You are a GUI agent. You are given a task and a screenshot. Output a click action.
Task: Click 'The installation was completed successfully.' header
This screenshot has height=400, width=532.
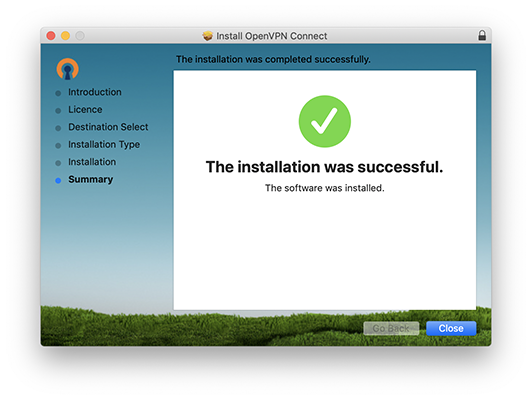coord(273,59)
